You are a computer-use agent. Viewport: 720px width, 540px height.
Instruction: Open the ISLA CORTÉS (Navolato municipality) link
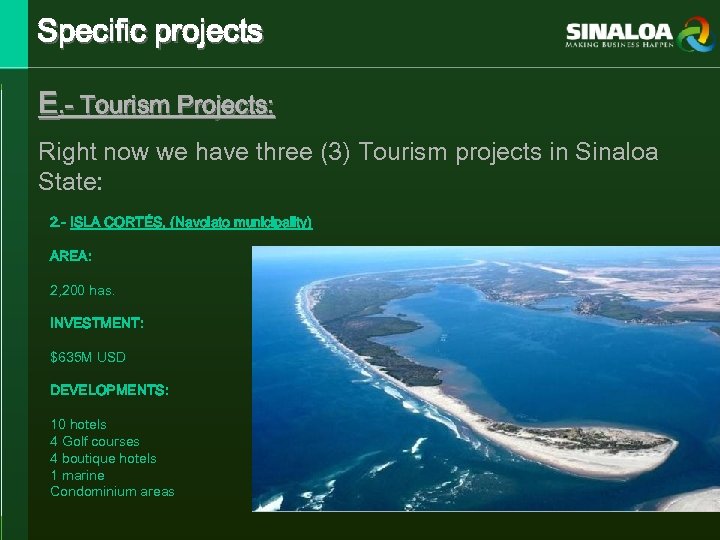[x=191, y=222]
